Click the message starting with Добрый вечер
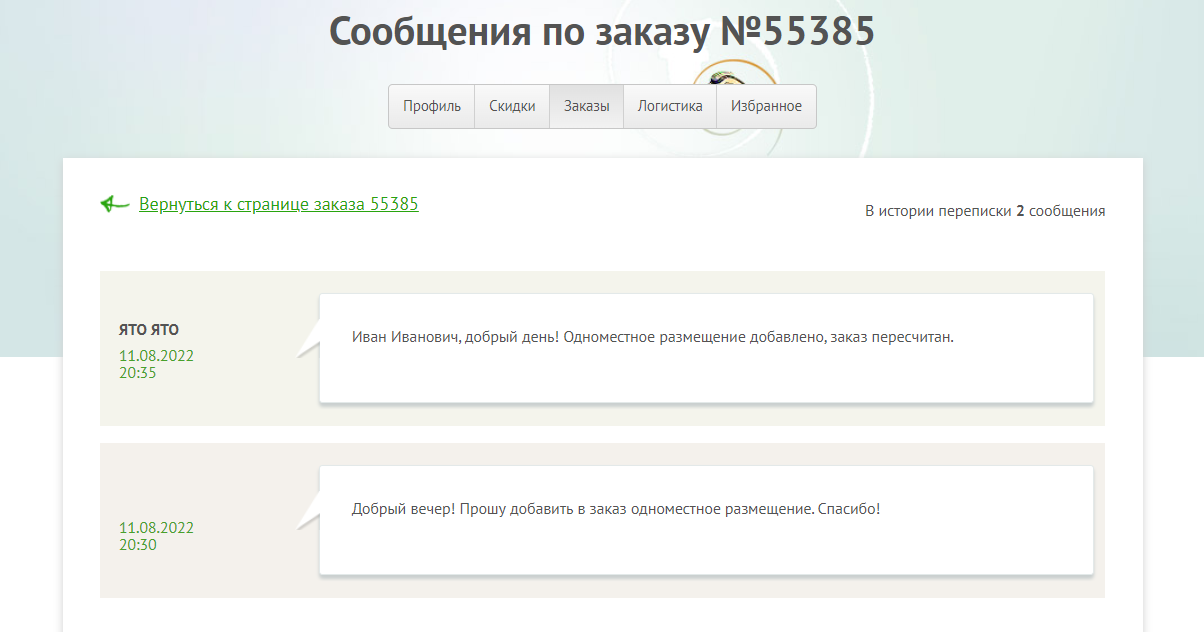 615,509
